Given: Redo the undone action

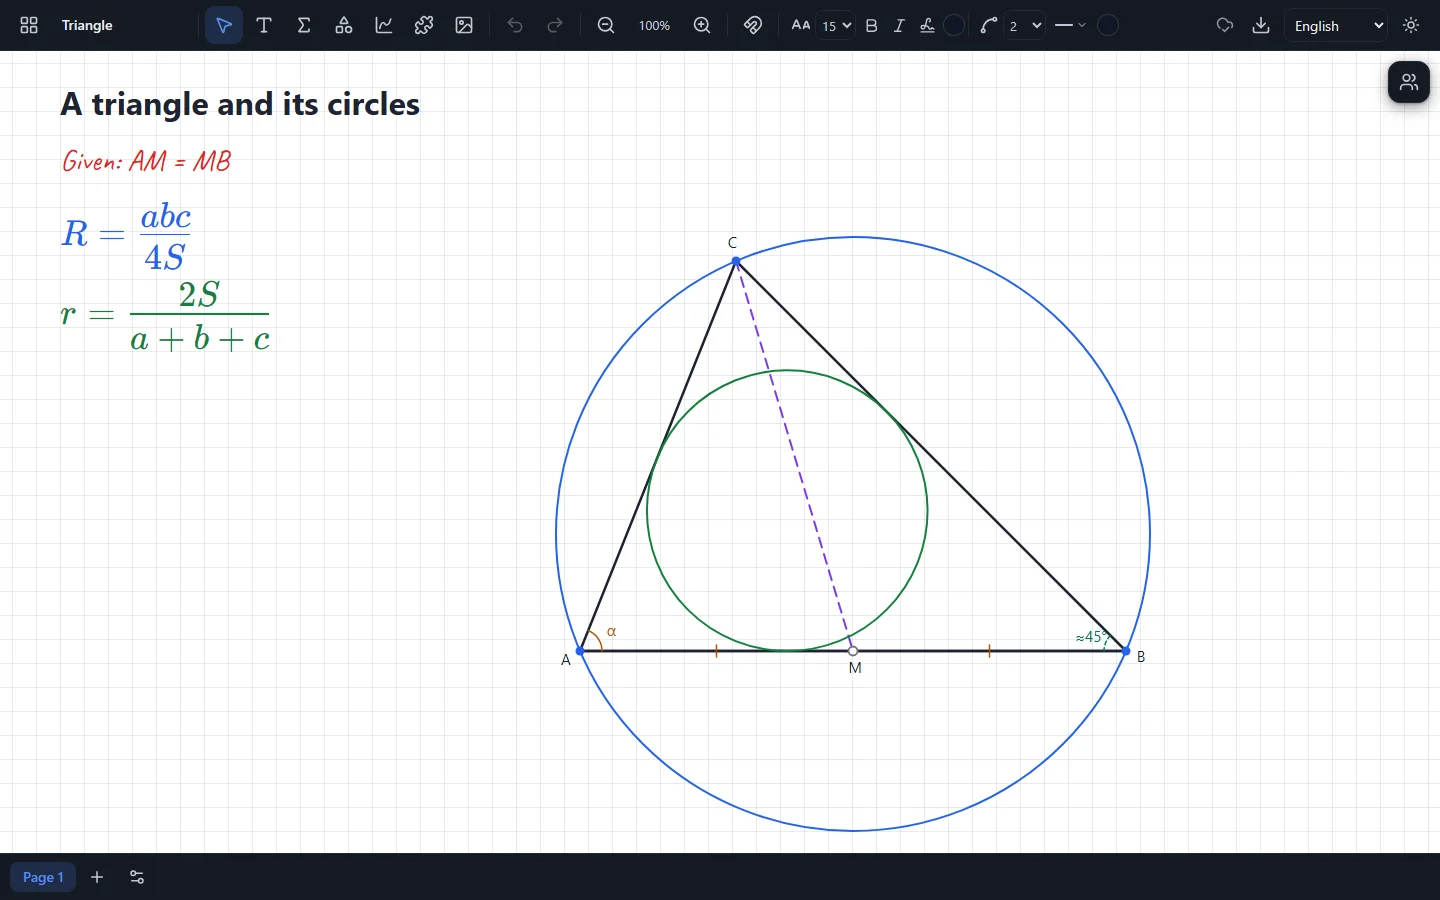Looking at the screenshot, I should [x=555, y=25].
